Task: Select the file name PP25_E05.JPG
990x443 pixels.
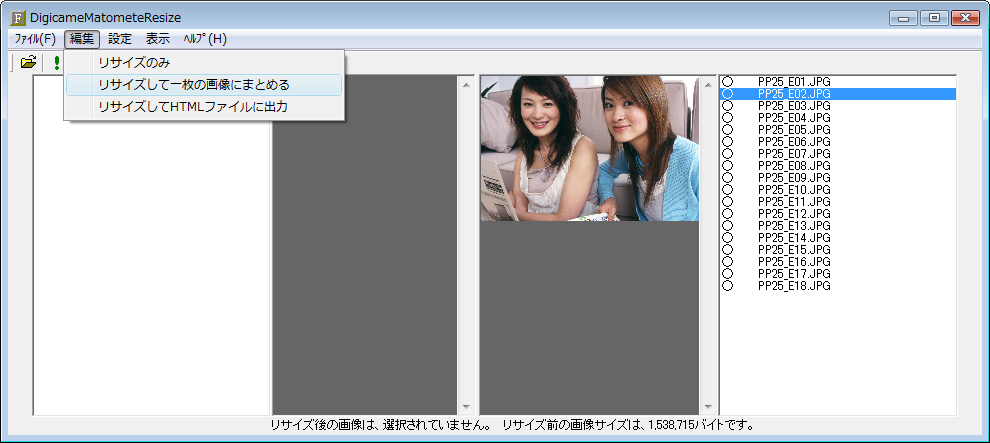Action: (794, 129)
